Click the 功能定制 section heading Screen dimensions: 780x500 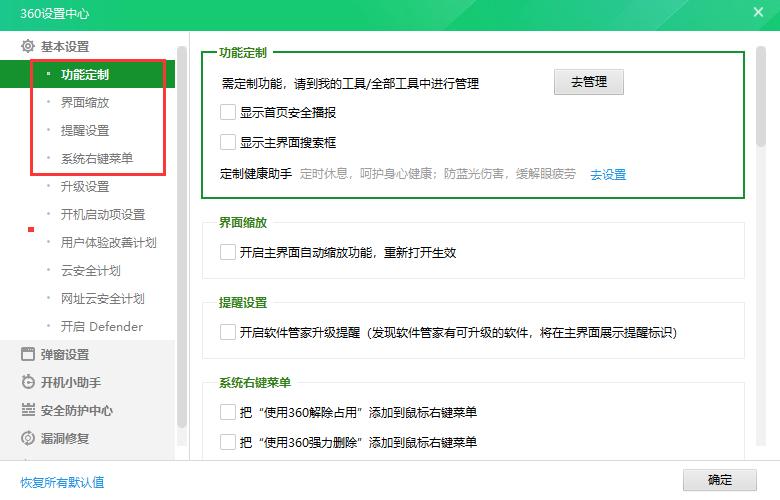click(243, 52)
